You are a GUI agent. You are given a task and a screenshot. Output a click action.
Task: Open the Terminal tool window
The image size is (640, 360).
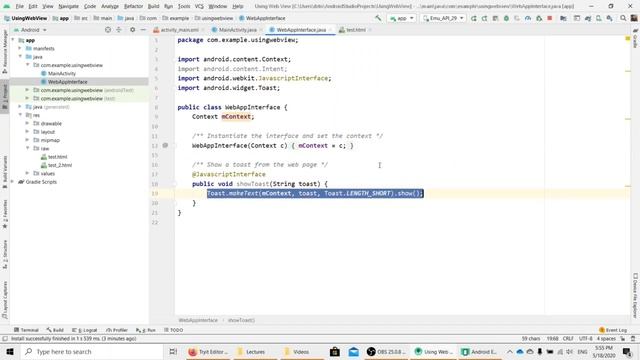pos(26,330)
